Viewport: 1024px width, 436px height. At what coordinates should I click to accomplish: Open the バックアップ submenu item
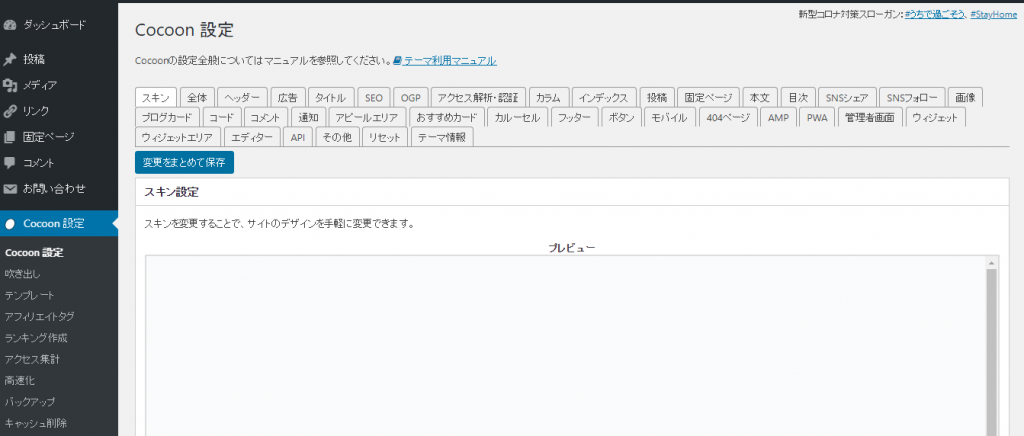(x=29, y=401)
